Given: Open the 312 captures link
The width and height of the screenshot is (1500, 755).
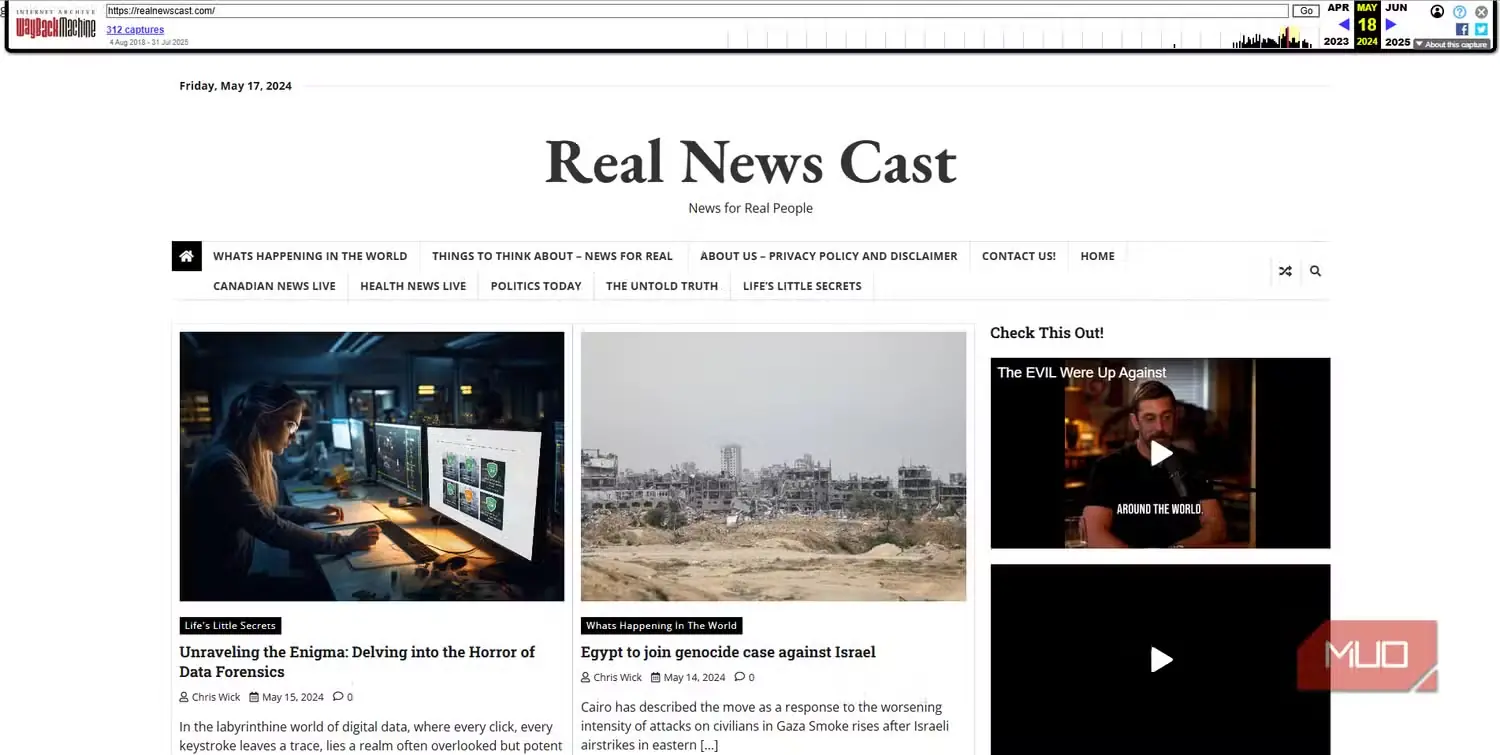Looking at the screenshot, I should click(x=135, y=30).
